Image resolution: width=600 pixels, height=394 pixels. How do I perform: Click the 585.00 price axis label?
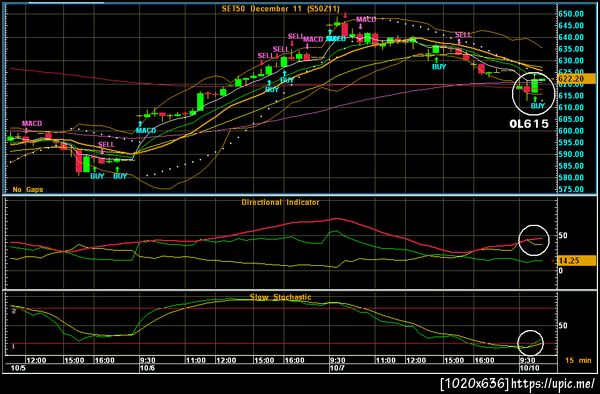[x=571, y=166]
